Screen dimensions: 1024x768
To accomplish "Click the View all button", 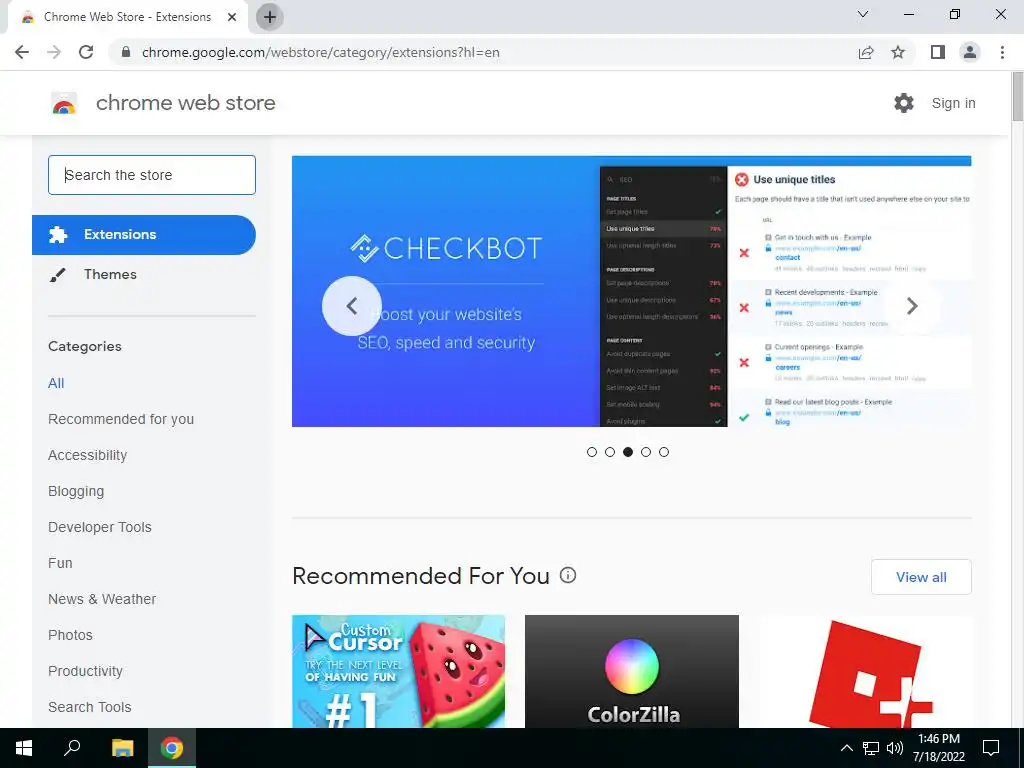I will [x=921, y=577].
